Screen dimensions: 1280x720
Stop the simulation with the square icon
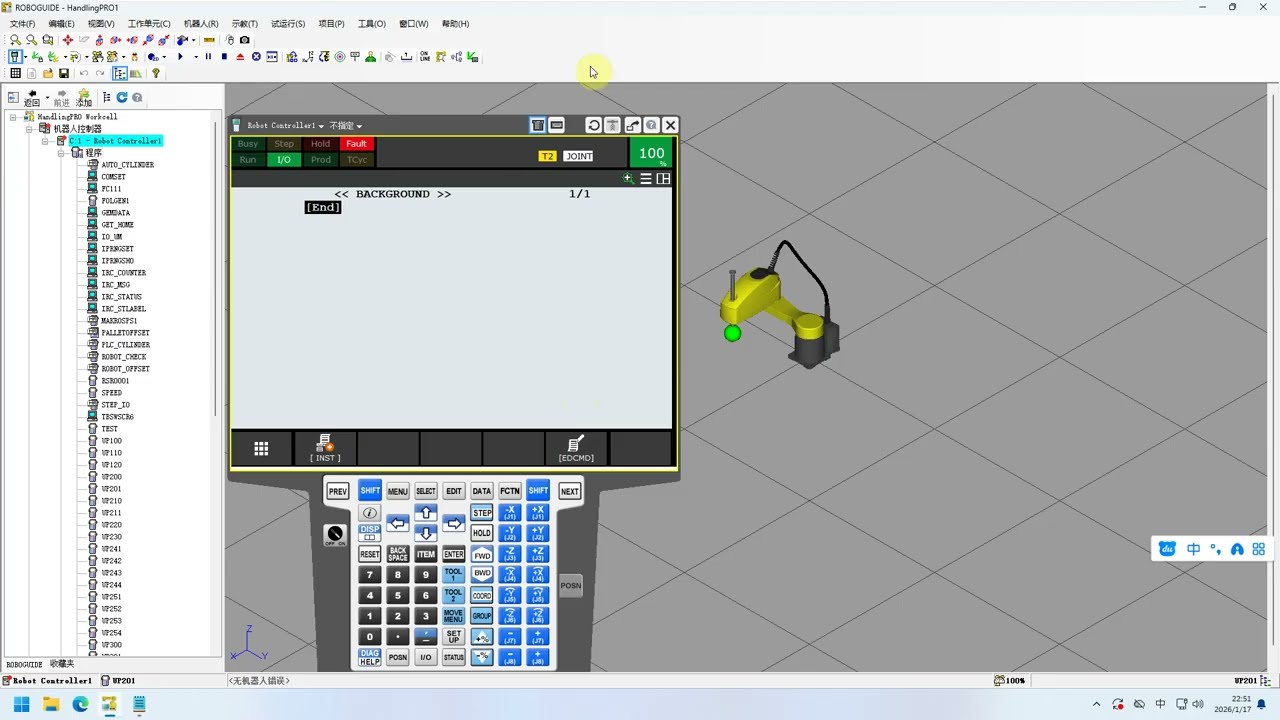click(x=224, y=57)
